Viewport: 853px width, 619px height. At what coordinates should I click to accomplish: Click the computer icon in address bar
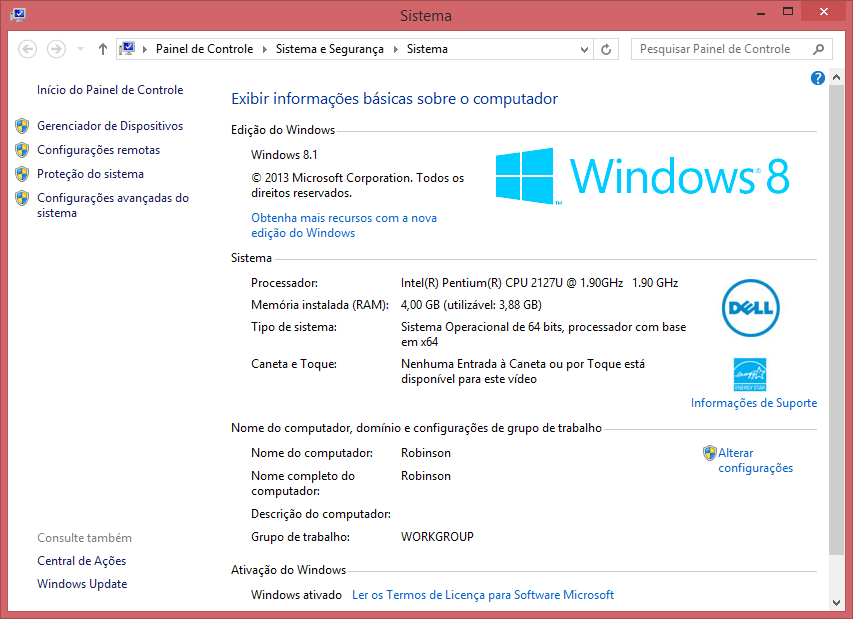coord(127,49)
